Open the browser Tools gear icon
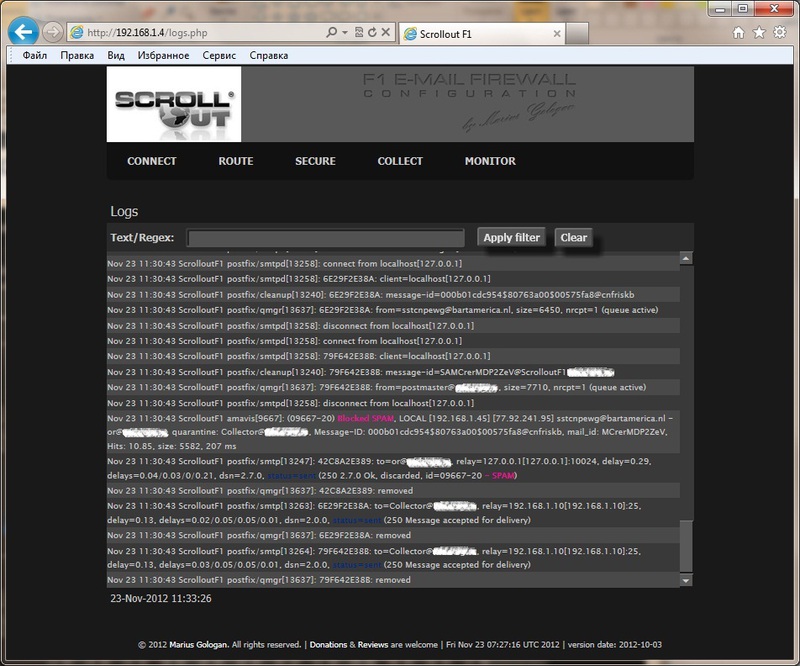The height and width of the screenshot is (666, 800). pyautogui.click(x=780, y=33)
